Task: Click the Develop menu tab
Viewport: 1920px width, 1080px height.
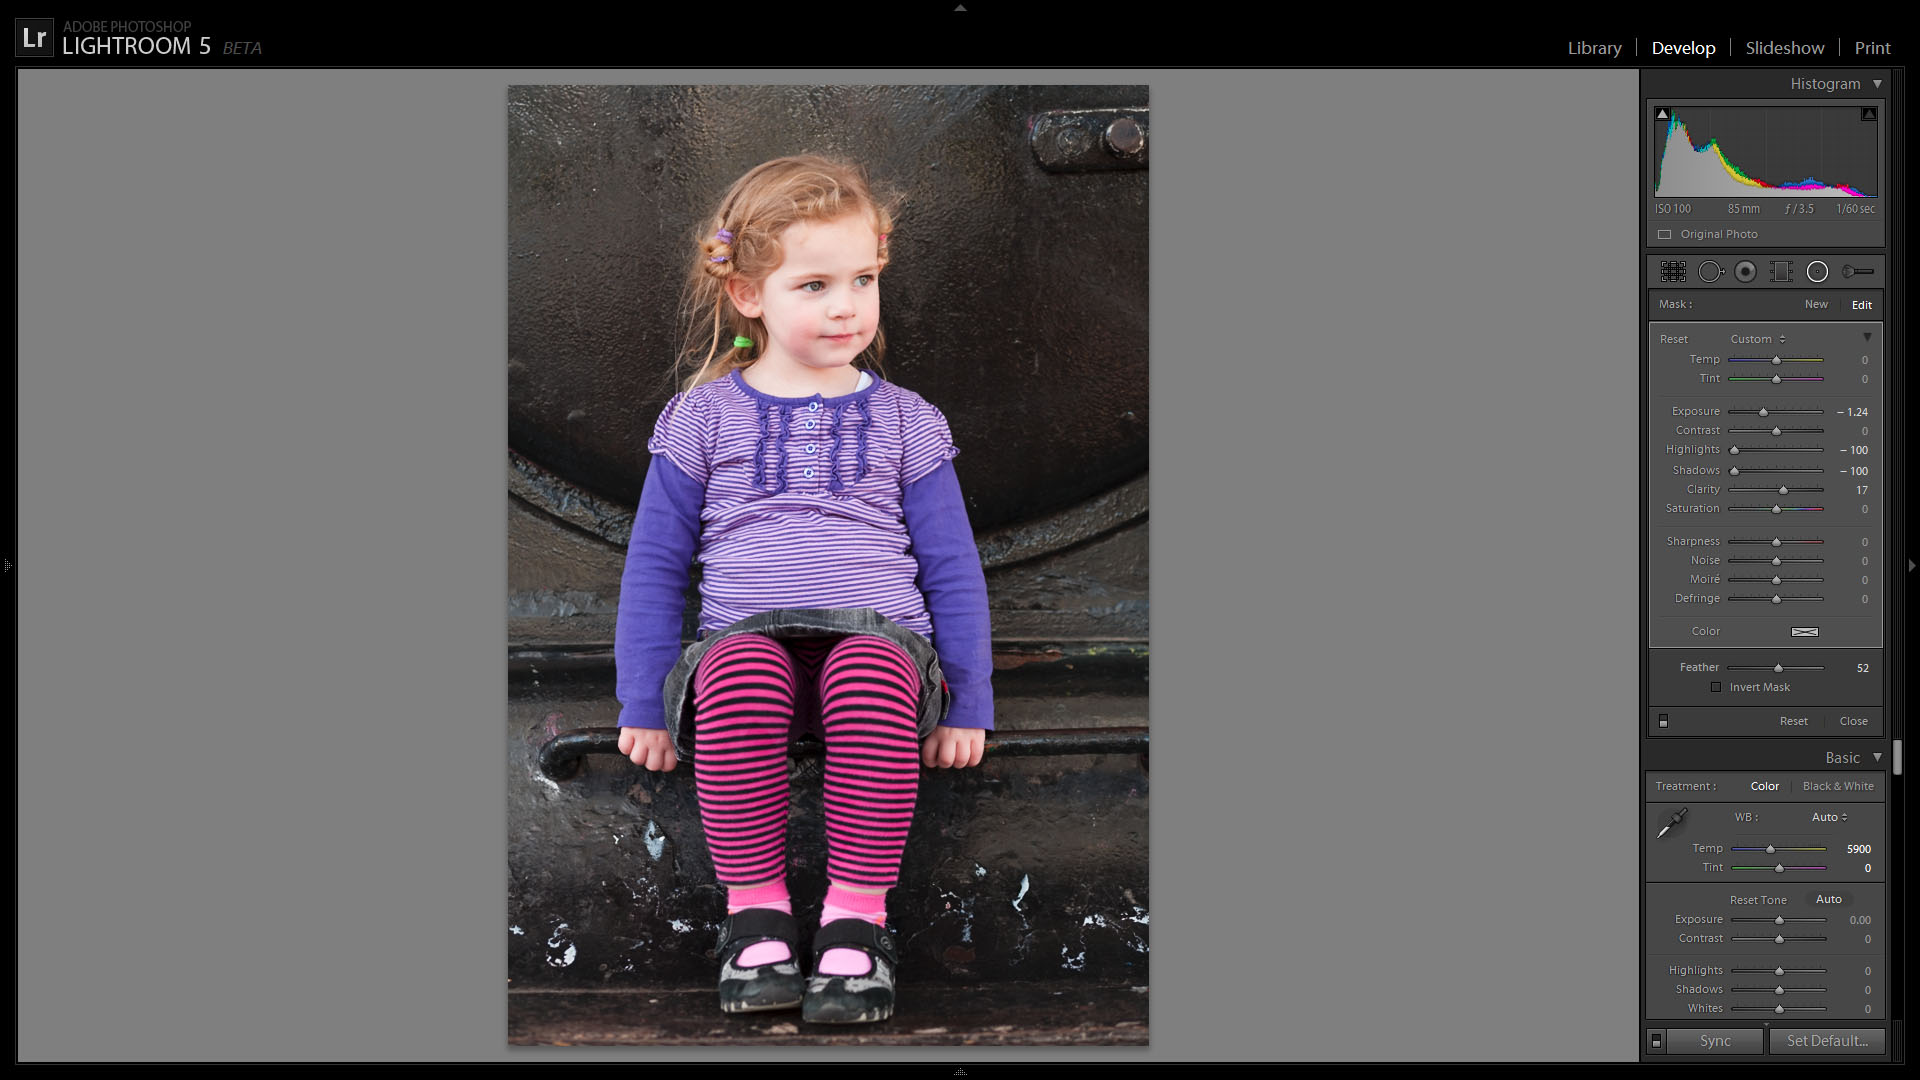Action: pyautogui.click(x=1684, y=47)
